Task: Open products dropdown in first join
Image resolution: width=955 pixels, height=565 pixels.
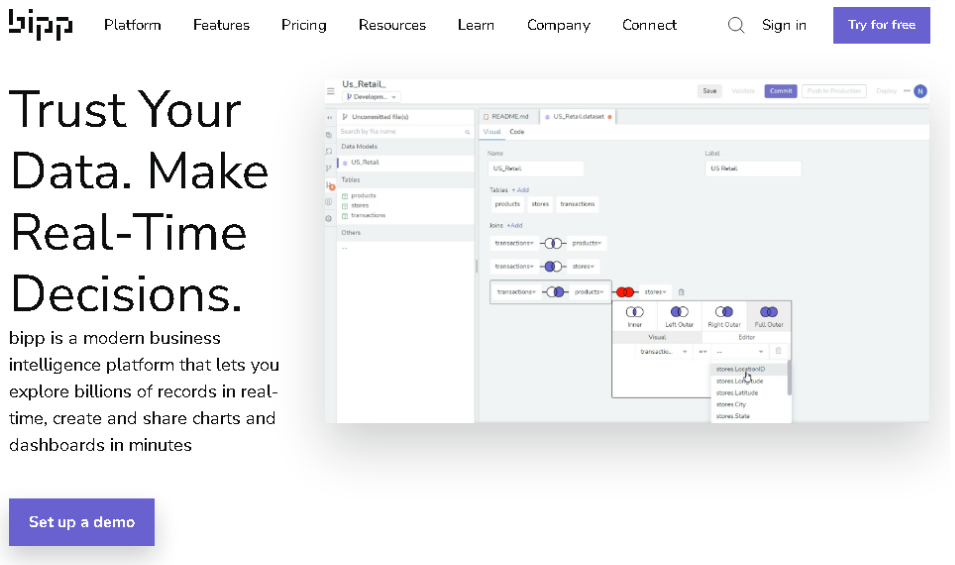Action: [x=587, y=244]
